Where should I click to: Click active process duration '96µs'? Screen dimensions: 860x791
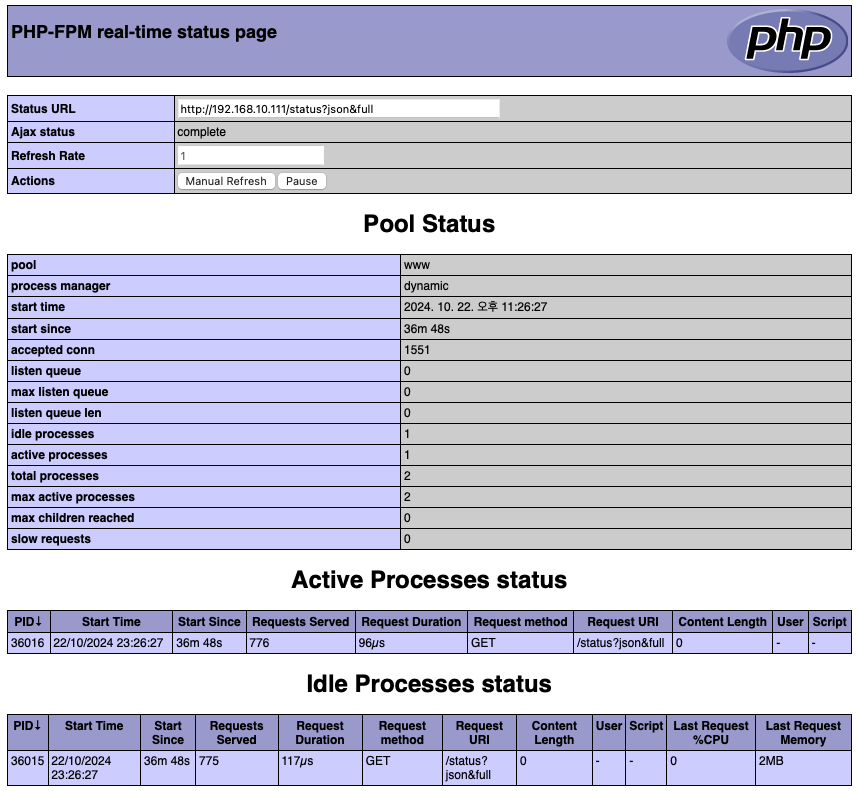(372, 642)
